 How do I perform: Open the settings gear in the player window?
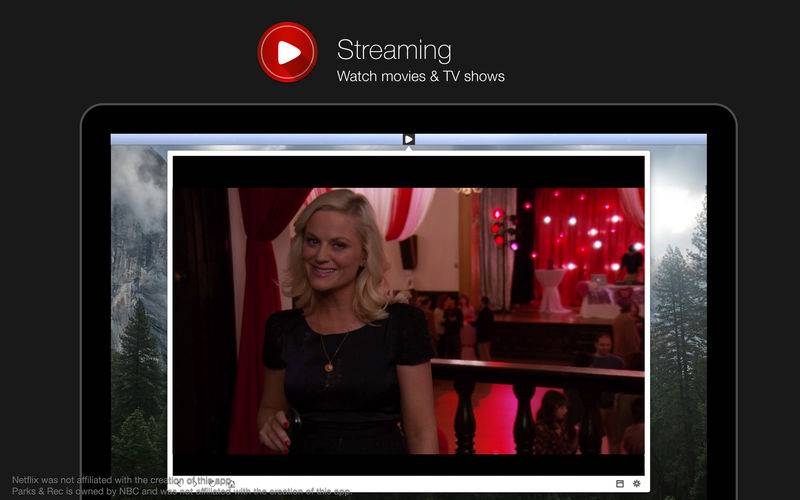636,483
